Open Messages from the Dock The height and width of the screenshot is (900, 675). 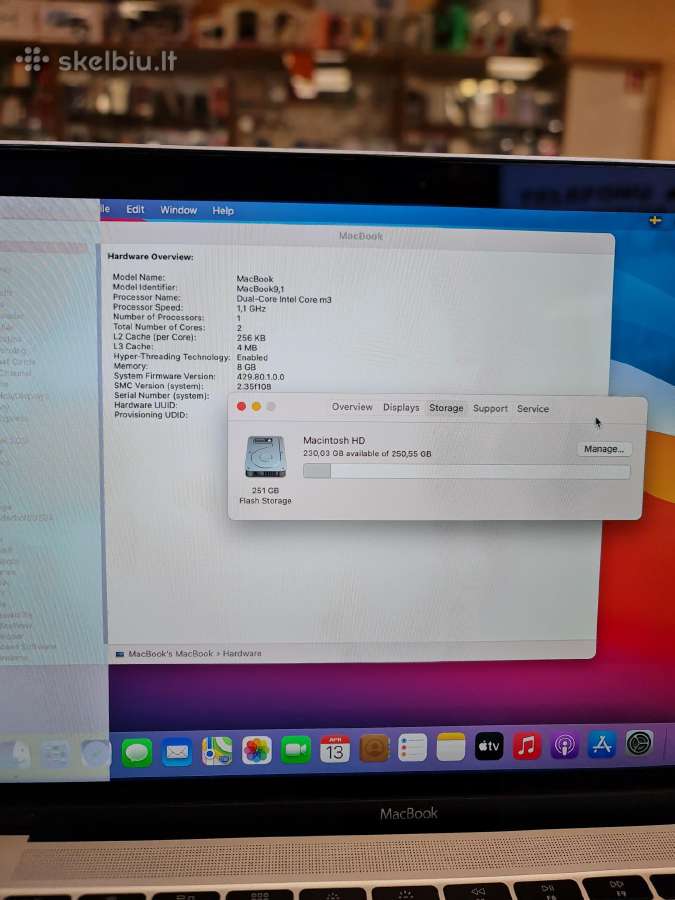coord(137,752)
